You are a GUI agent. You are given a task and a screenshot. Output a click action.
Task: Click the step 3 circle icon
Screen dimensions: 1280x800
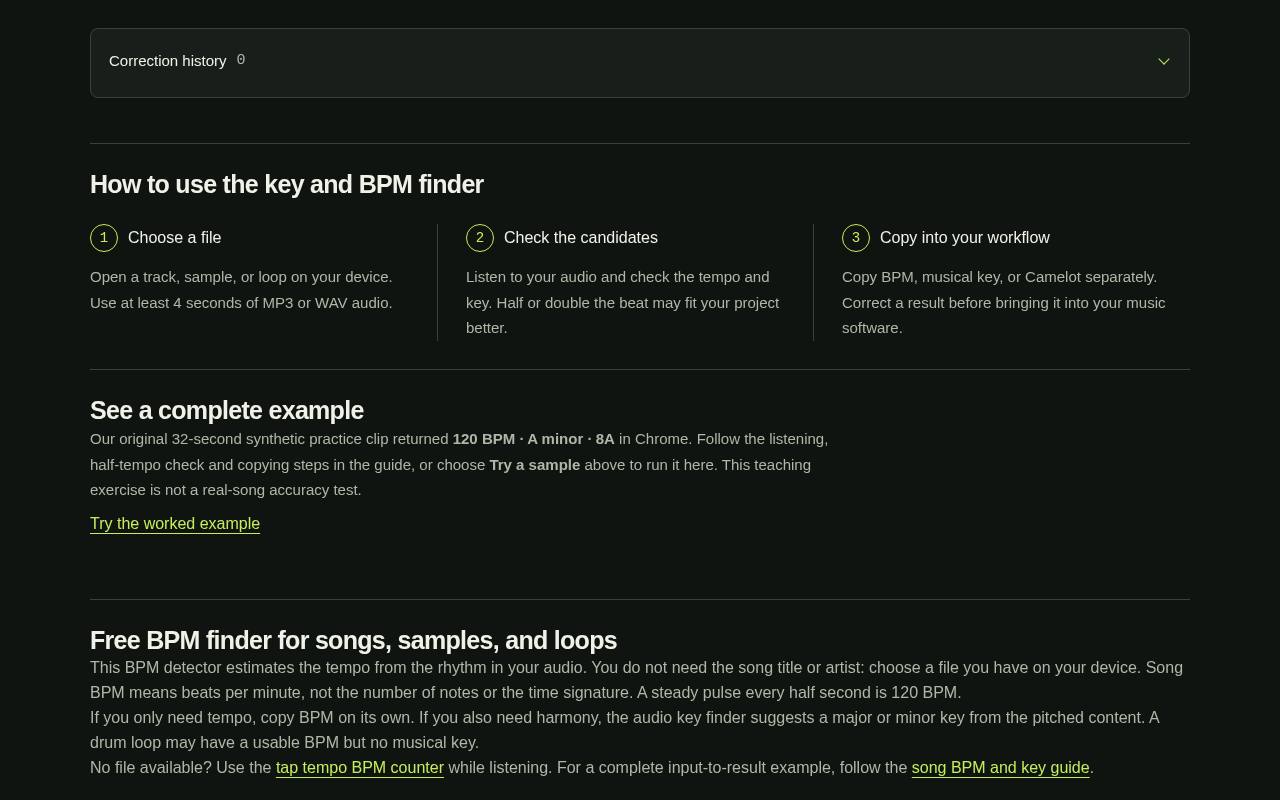pyautogui.click(x=856, y=238)
